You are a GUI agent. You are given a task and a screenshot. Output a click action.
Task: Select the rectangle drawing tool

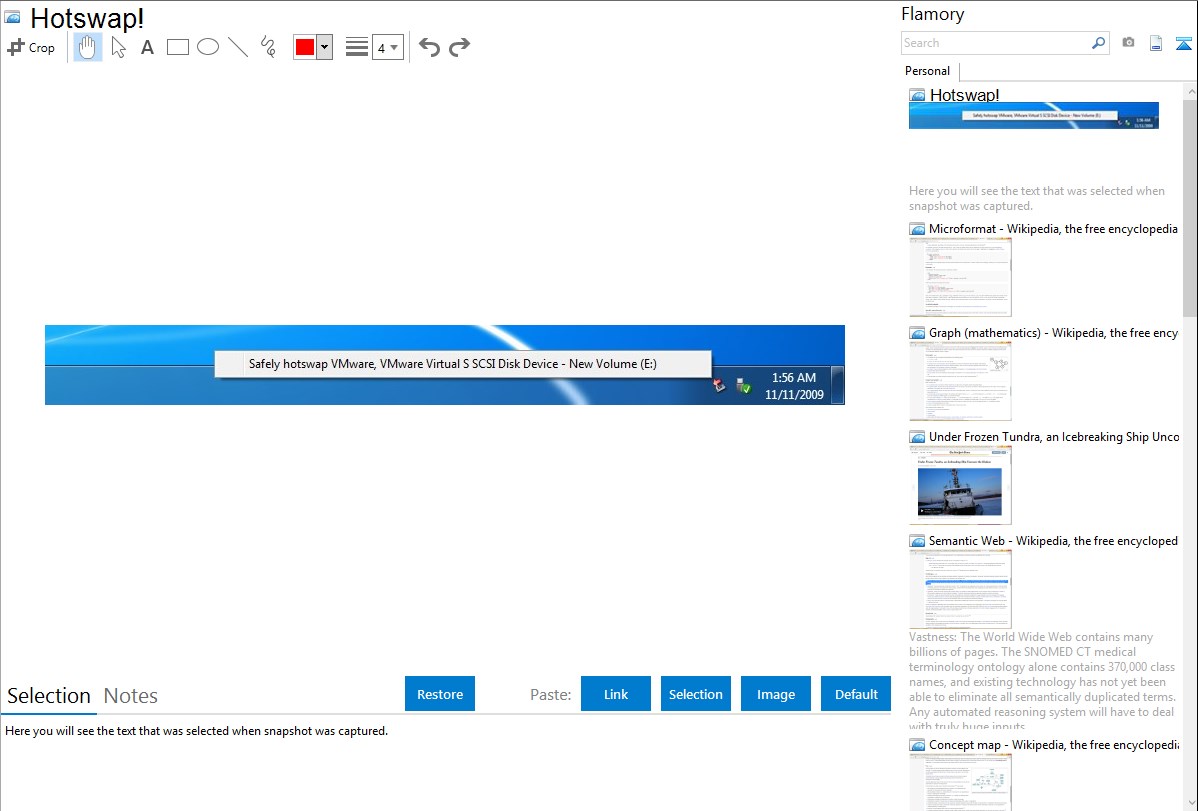pos(177,47)
